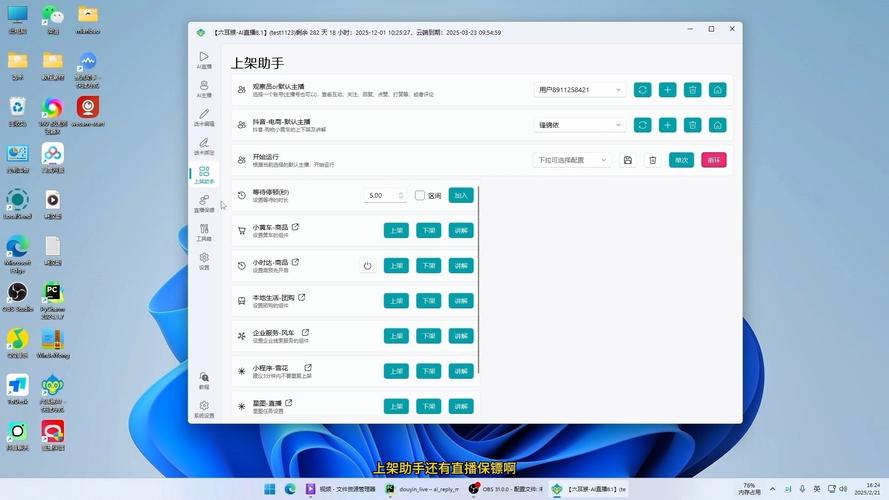Screen dimensions: 889x500
Task: Add an account in the 观察员 row
Action: pos(667,90)
